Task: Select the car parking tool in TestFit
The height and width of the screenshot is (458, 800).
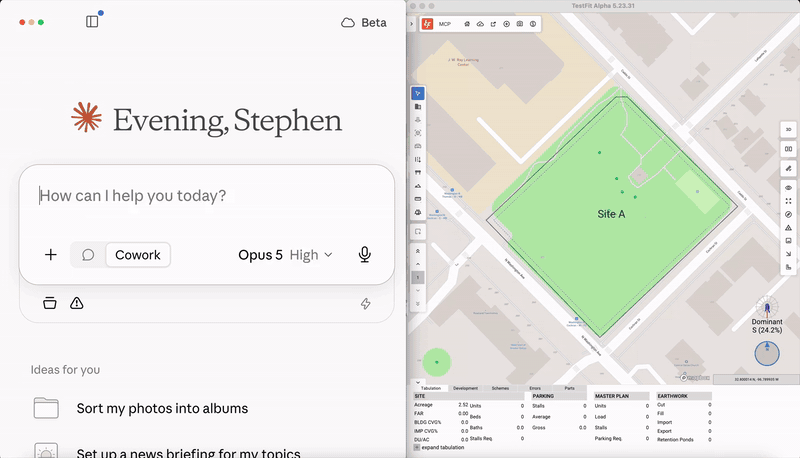Action: (x=418, y=146)
